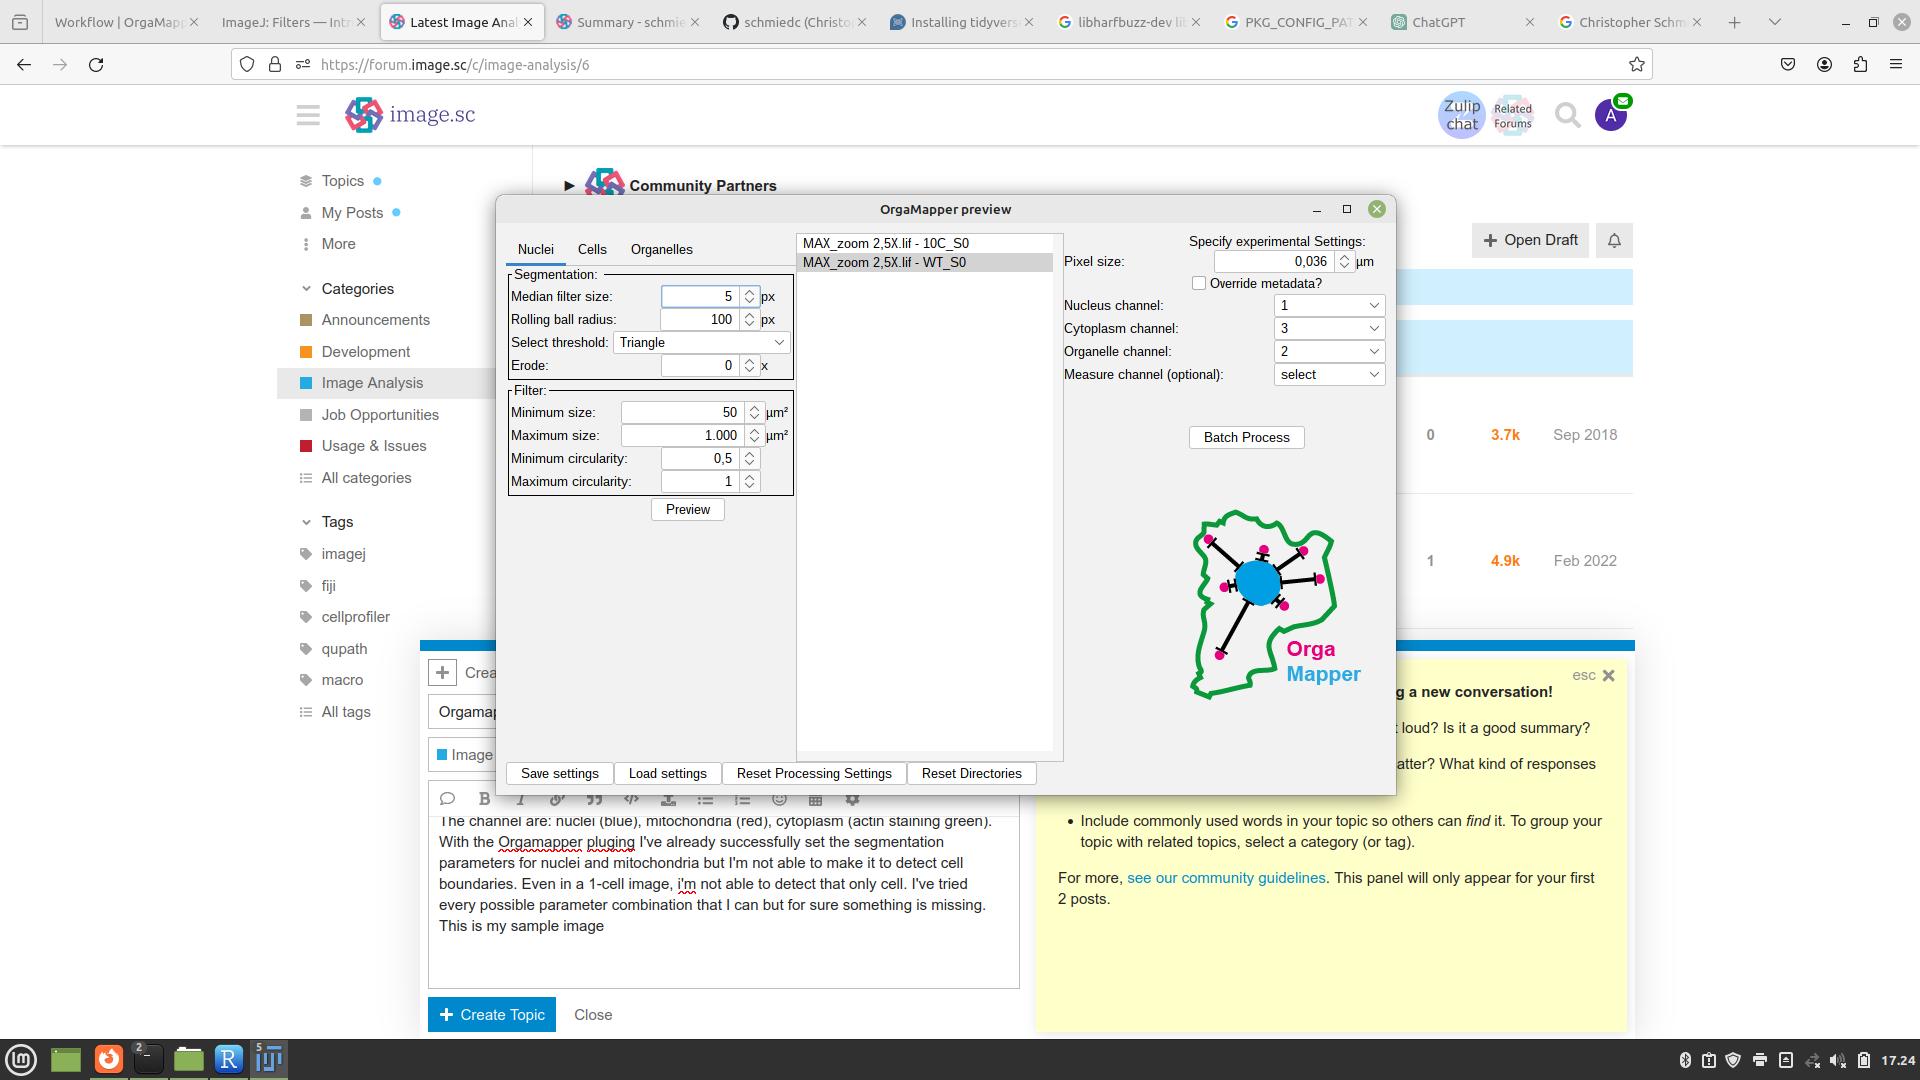Launch Firefox from the dock
This screenshot has height=1080, width=1920.
tap(108, 1059)
